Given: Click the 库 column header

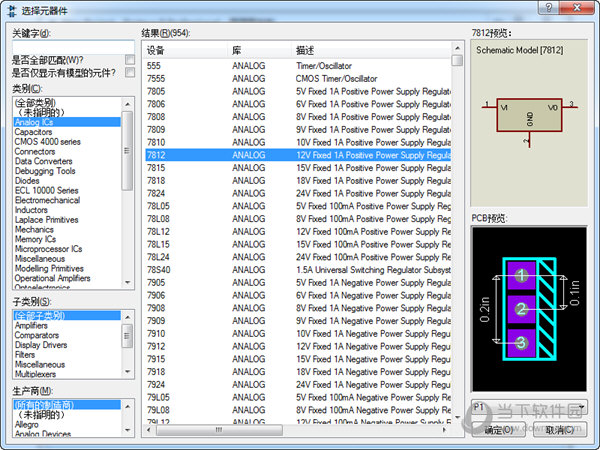Looking at the screenshot, I should tap(260, 51).
